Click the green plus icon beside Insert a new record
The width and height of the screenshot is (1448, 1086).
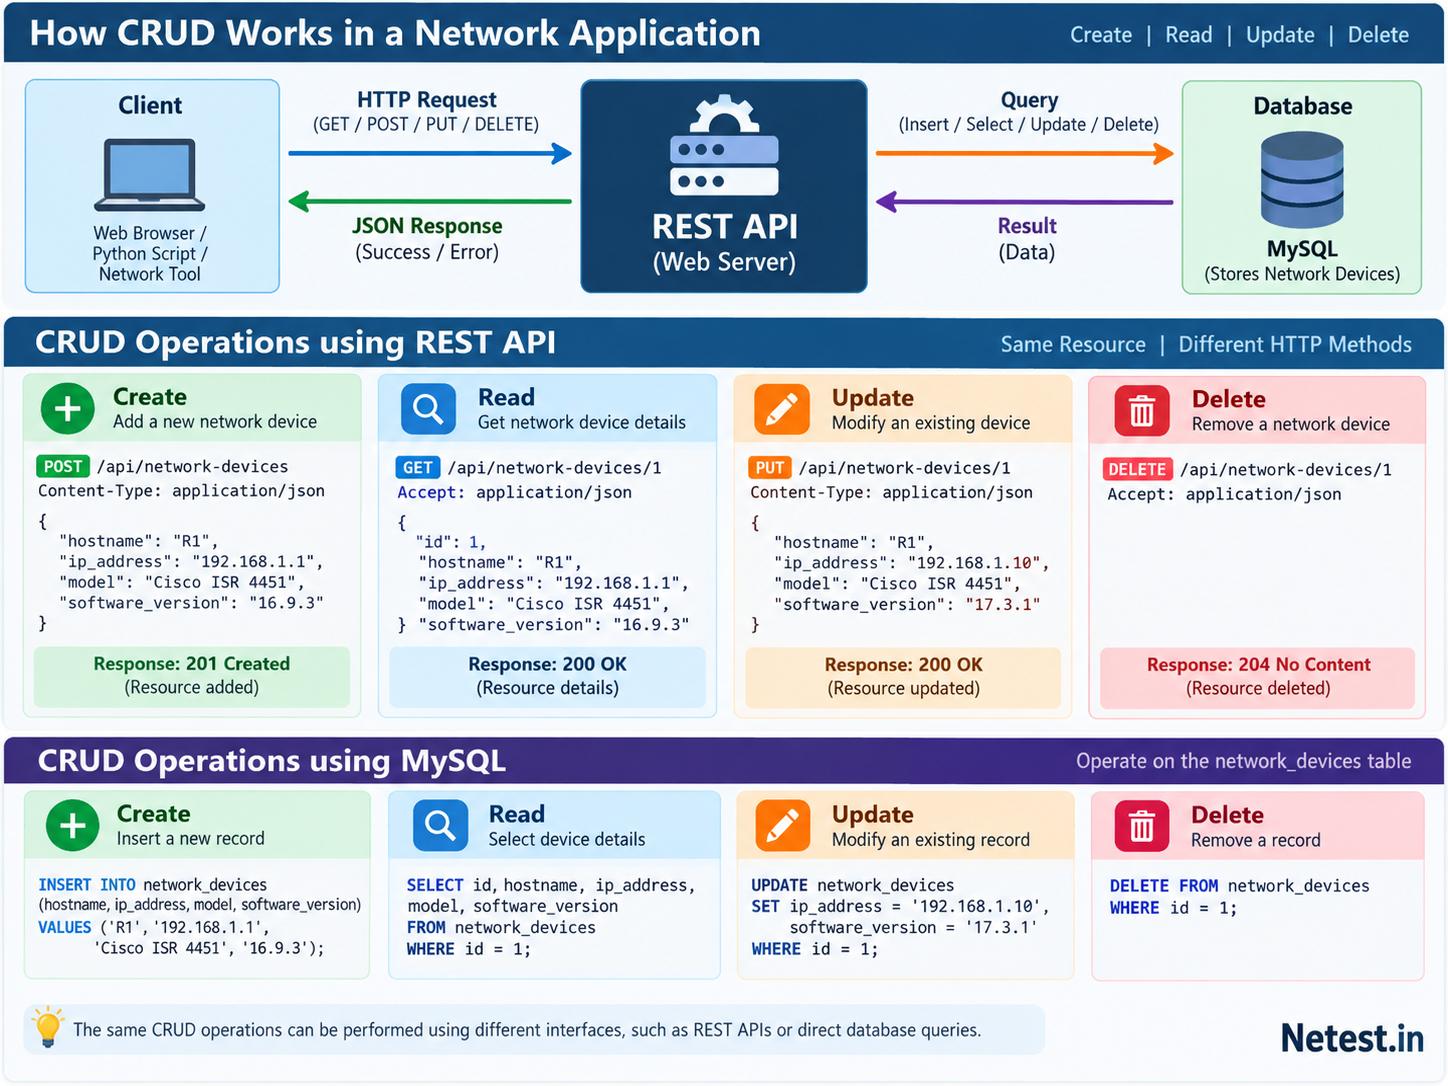pyautogui.click(x=72, y=825)
